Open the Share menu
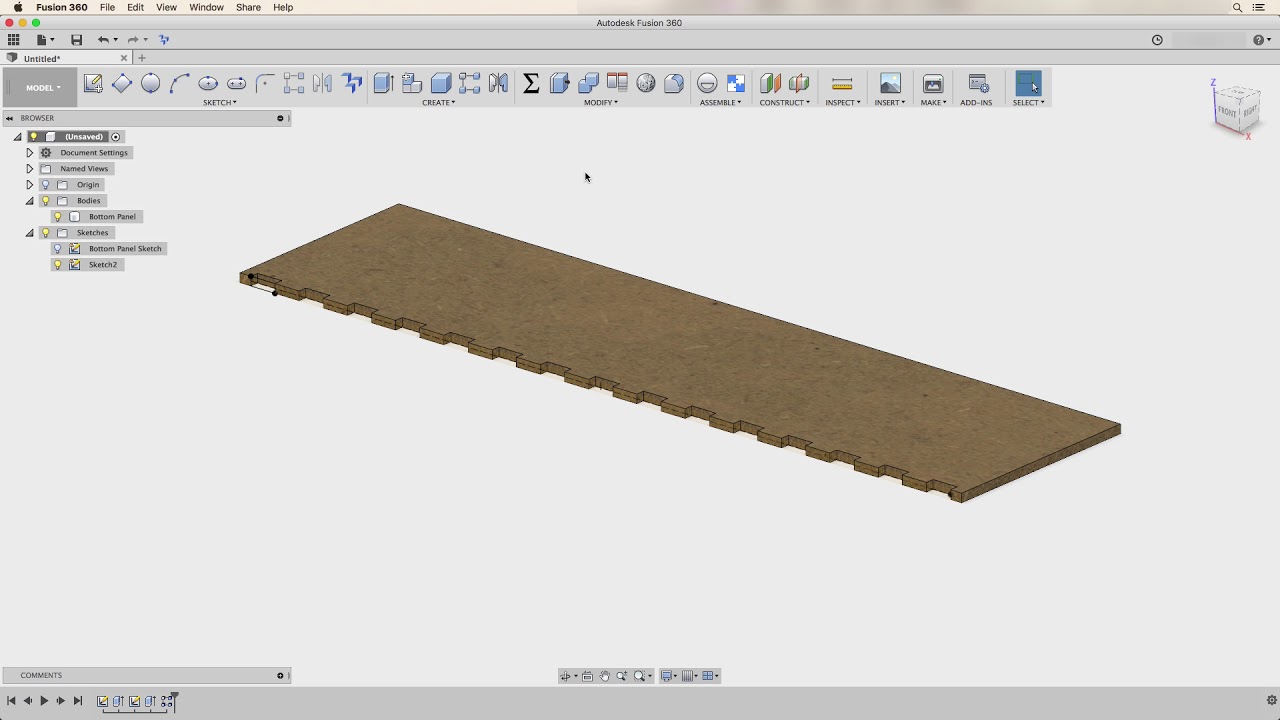Viewport: 1280px width, 720px height. click(248, 7)
